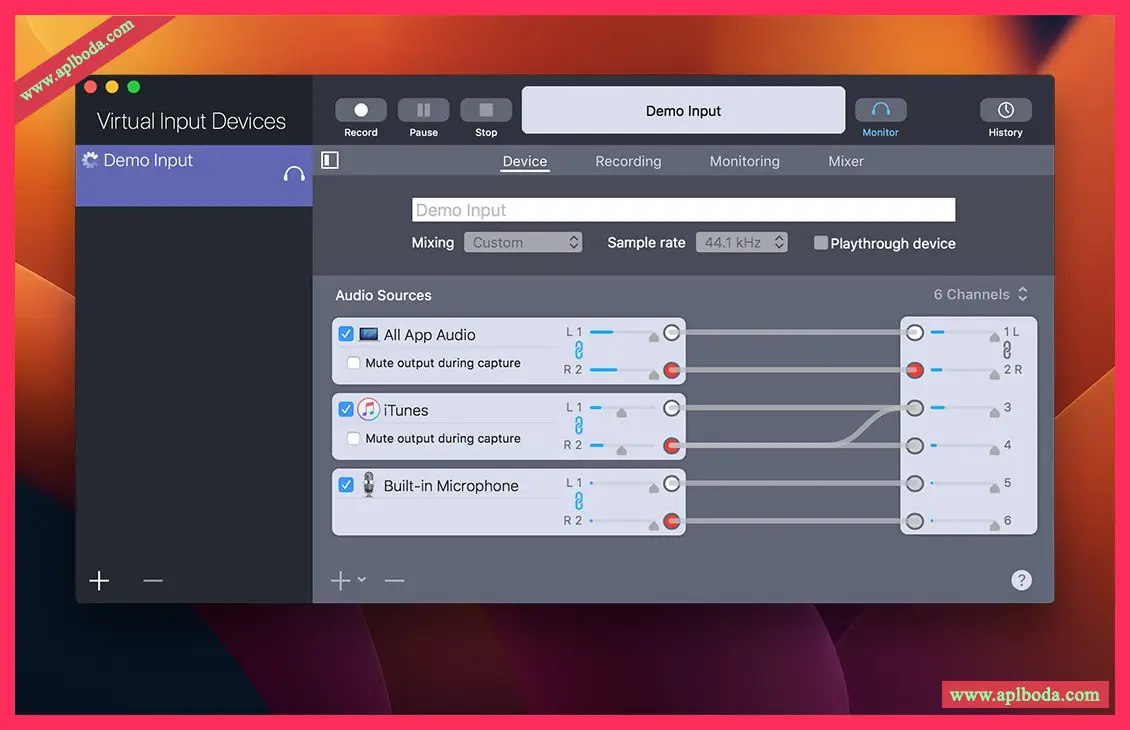Image resolution: width=1130 pixels, height=730 pixels.
Task: Open the History clock icon
Action: 1005,110
